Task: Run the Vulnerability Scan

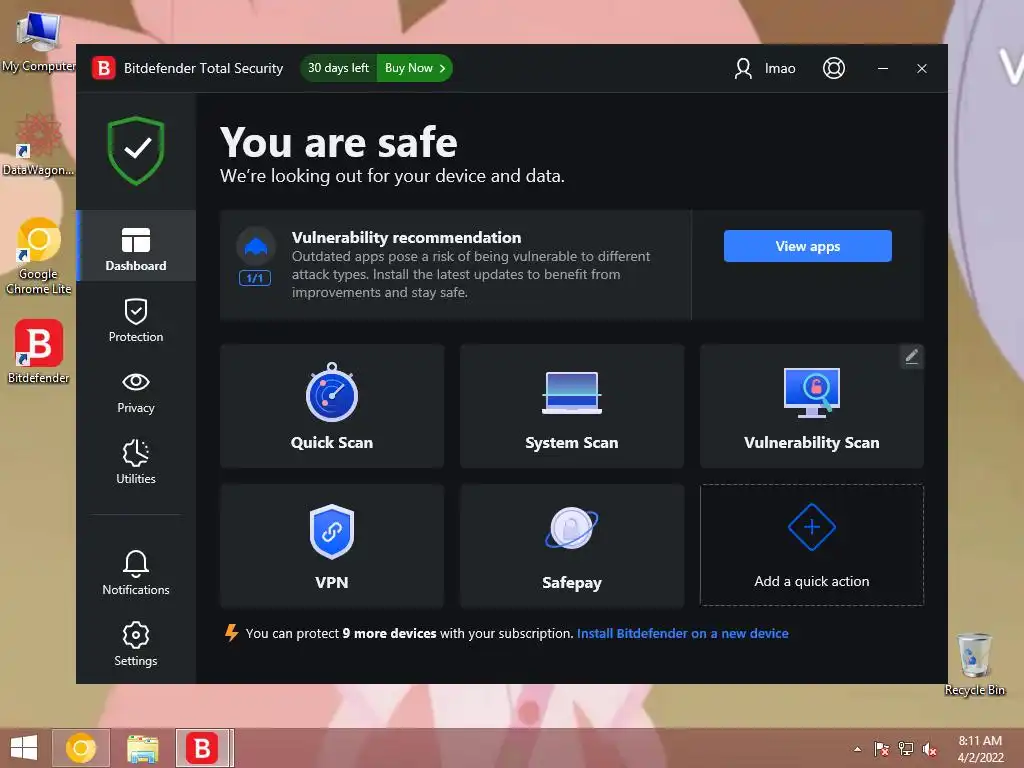Action: (811, 406)
